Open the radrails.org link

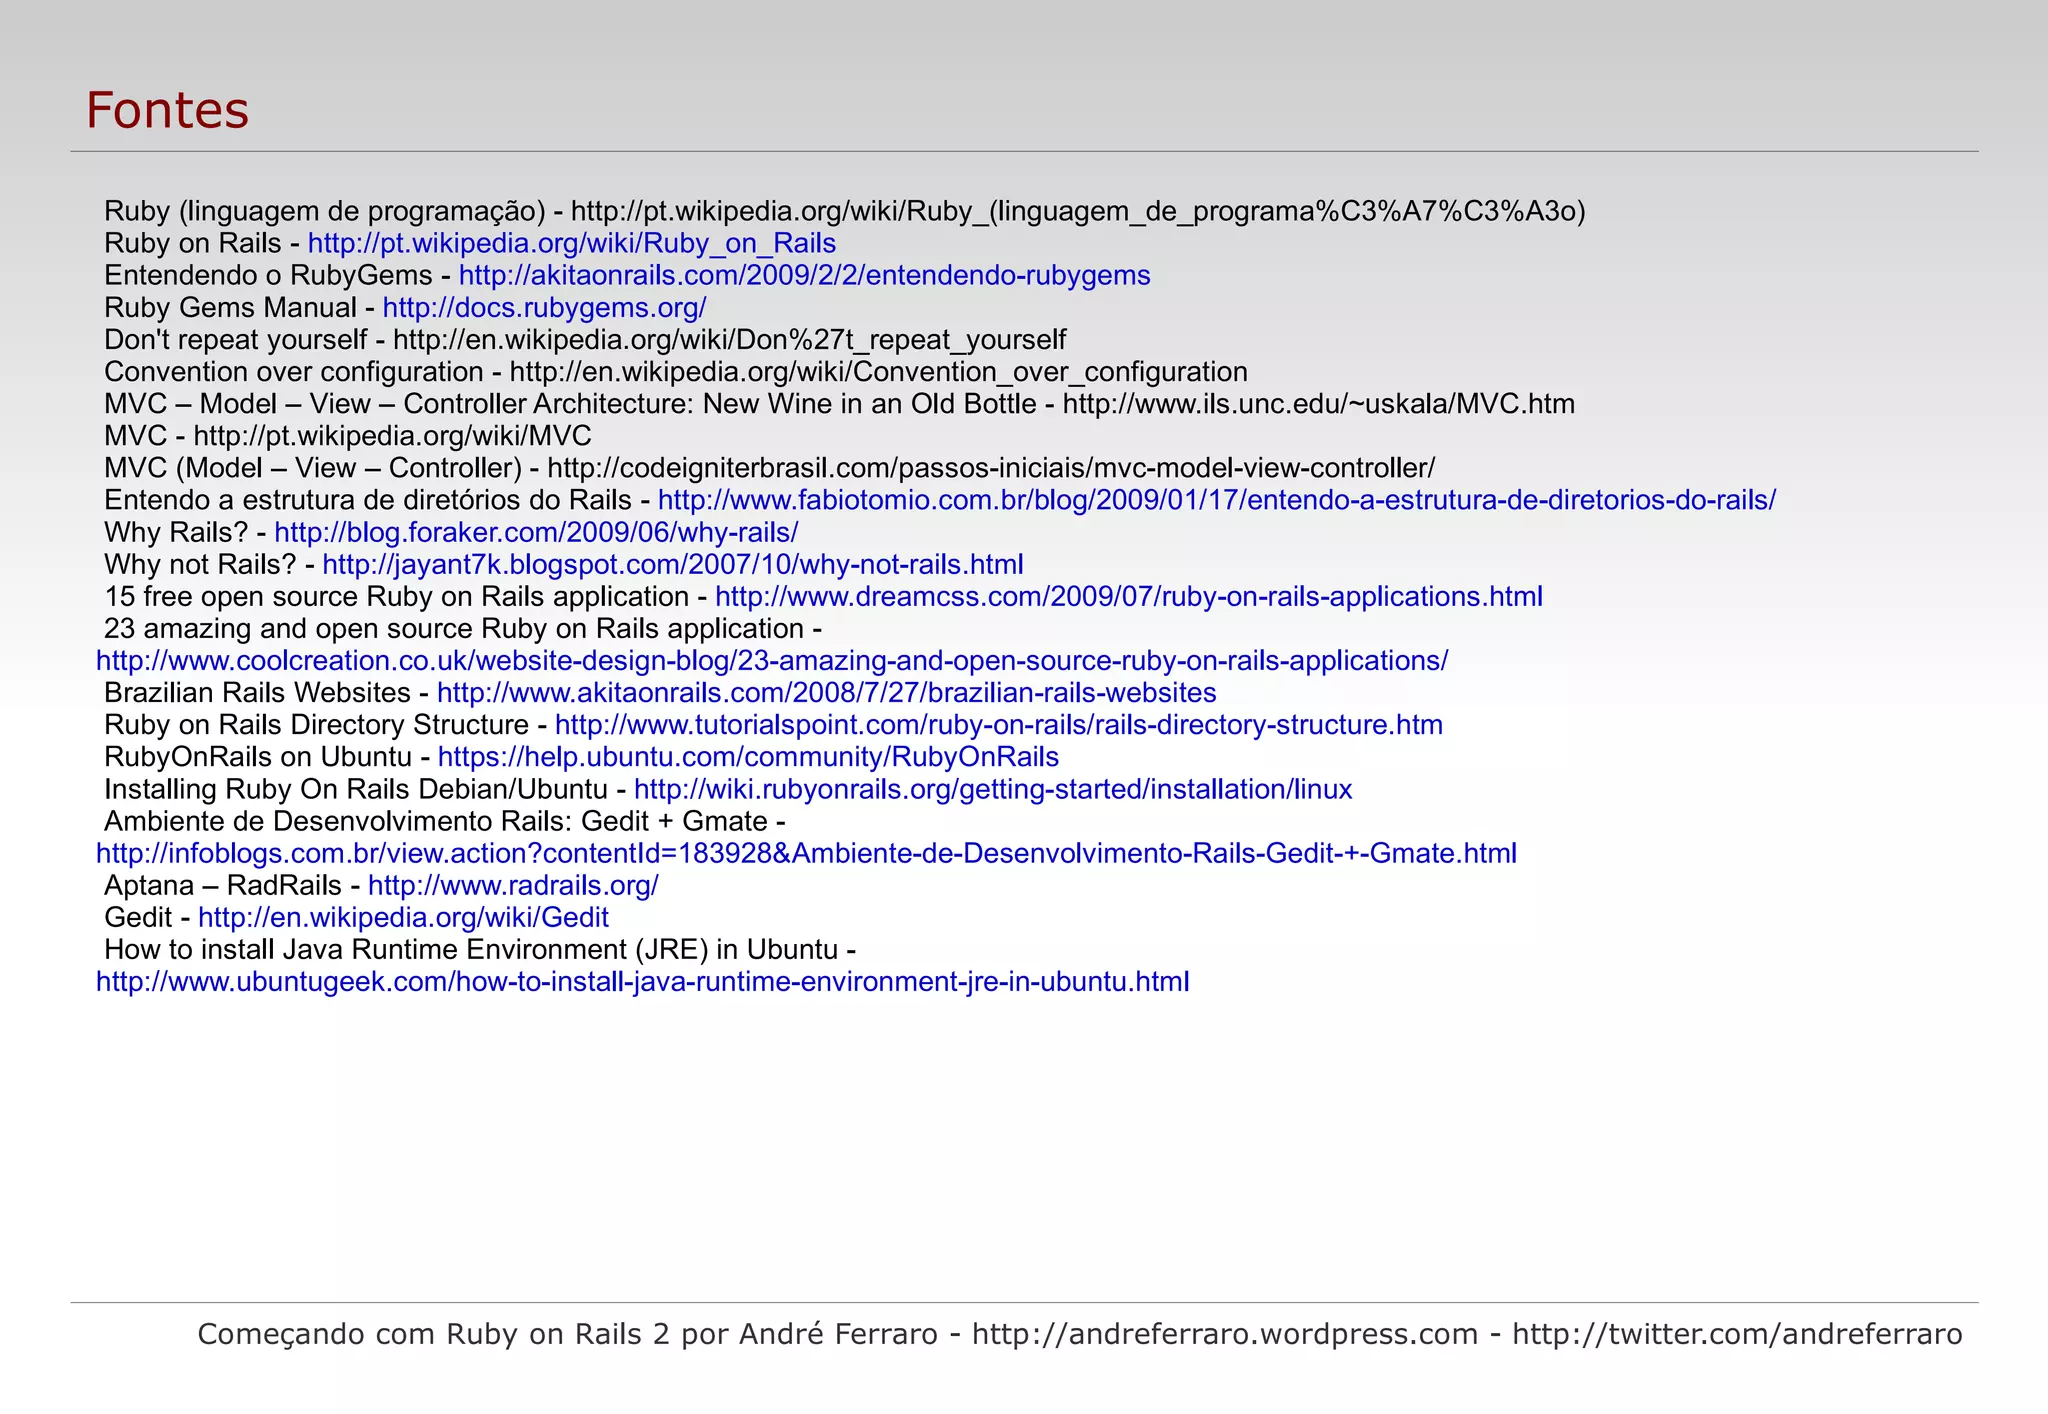(x=513, y=885)
